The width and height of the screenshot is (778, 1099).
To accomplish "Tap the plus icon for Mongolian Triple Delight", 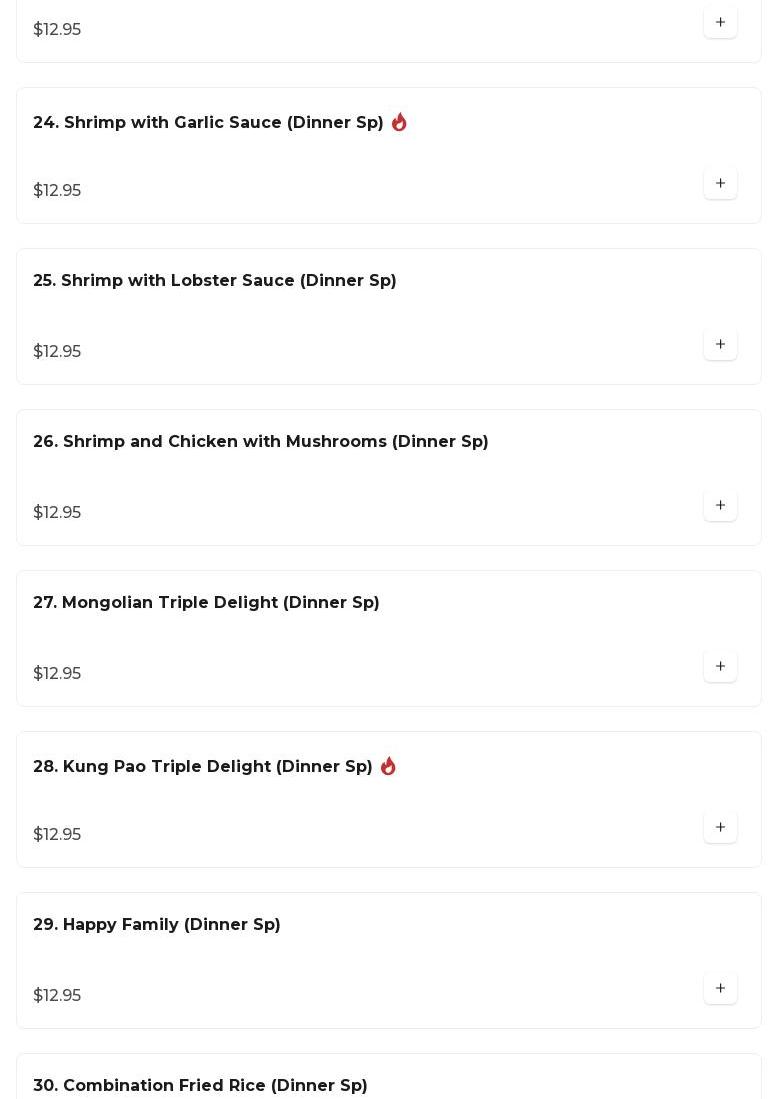I will pyautogui.click(x=720, y=667).
